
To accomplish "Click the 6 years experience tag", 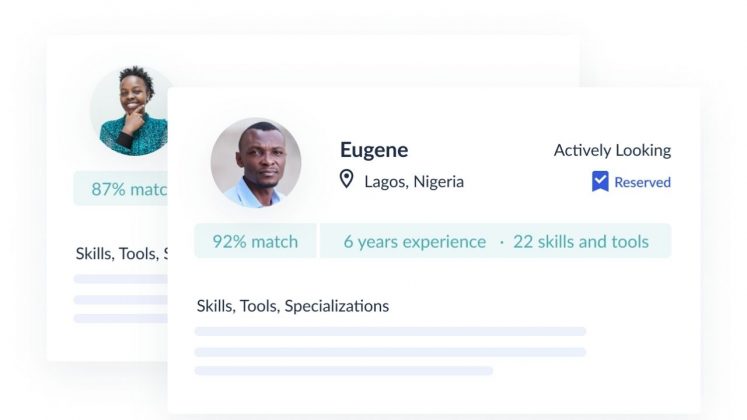I will pyautogui.click(x=414, y=242).
